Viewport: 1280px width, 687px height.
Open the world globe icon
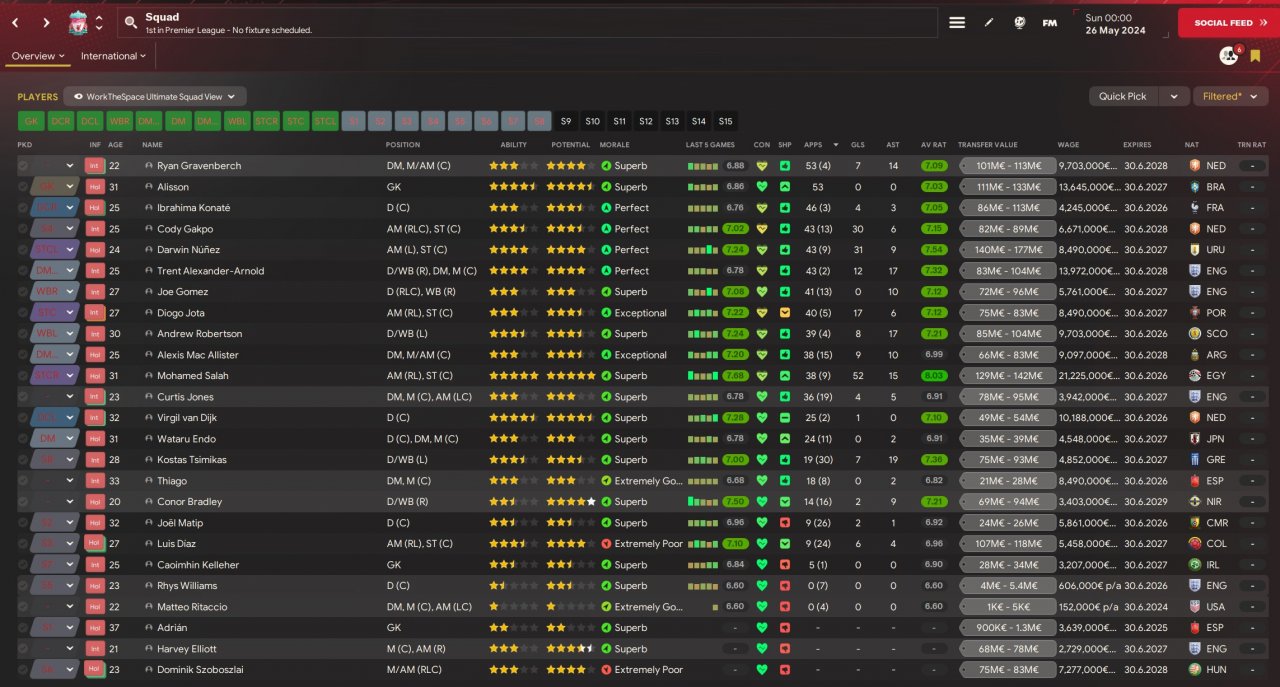[x=1019, y=22]
